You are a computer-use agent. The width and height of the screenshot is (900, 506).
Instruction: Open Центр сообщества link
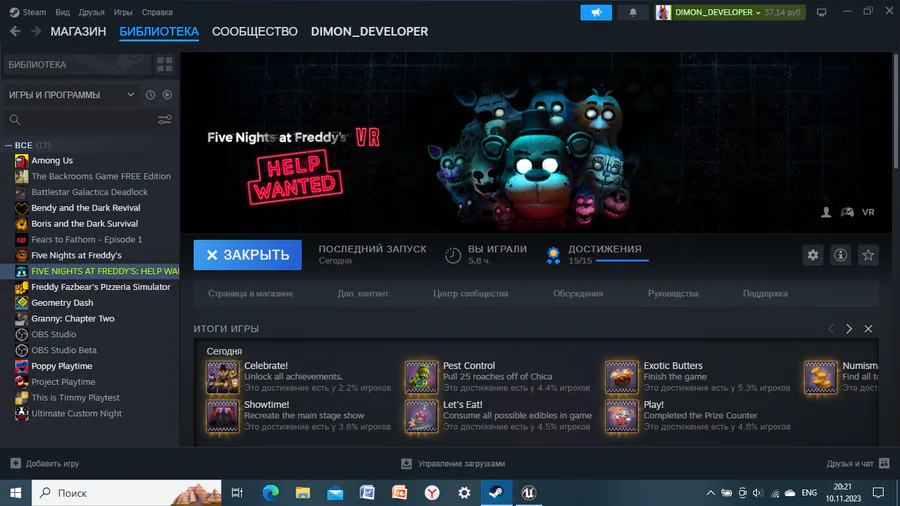pyautogui.click(x=471, y=294)
